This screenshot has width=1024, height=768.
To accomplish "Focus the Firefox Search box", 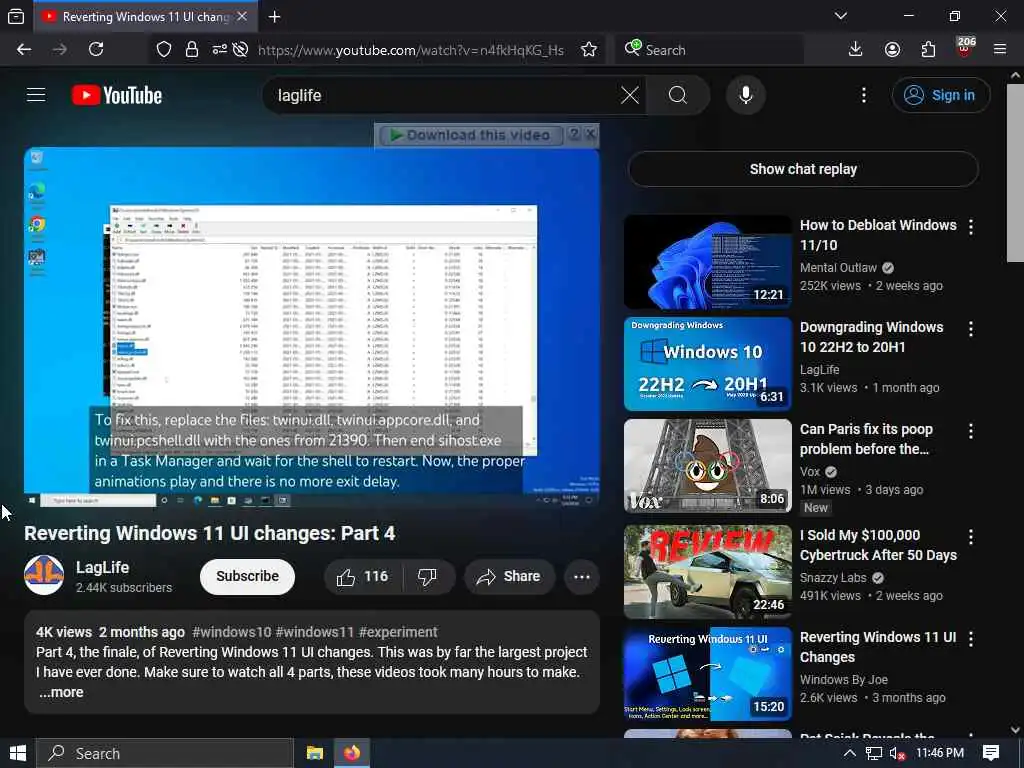I will [712, 50].
